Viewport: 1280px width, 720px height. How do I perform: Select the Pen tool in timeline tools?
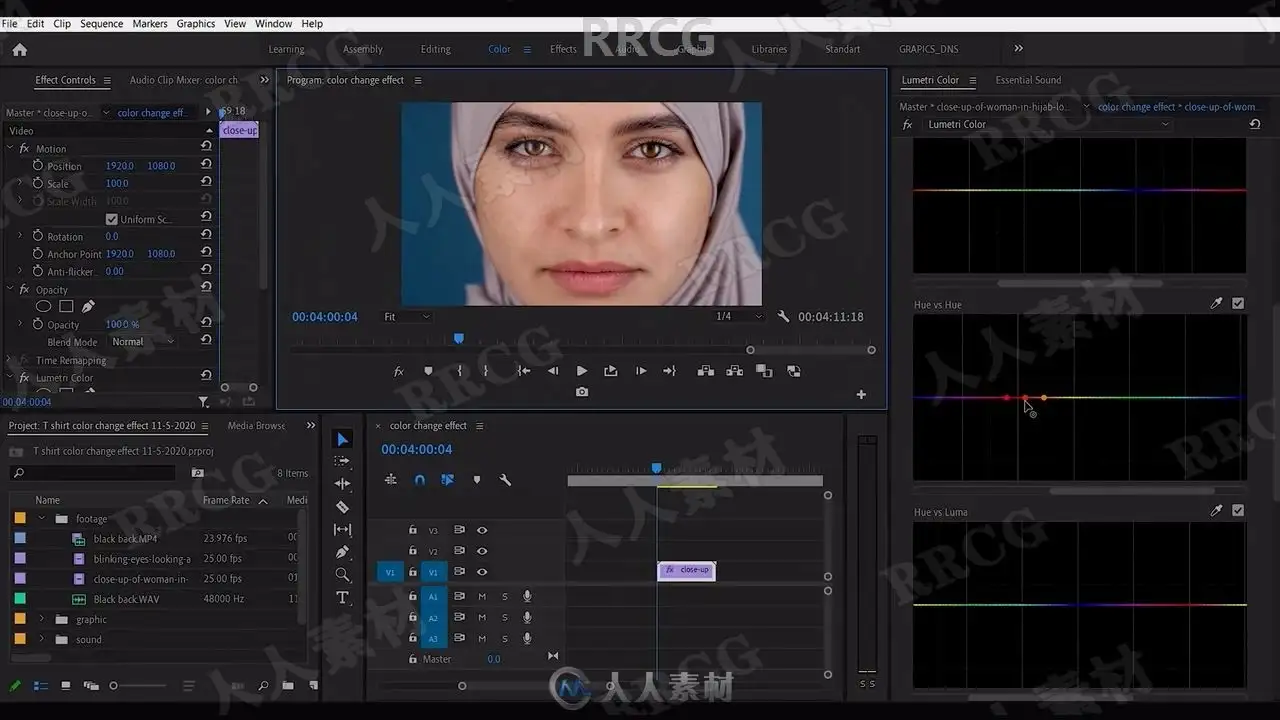tap(342, 552)
